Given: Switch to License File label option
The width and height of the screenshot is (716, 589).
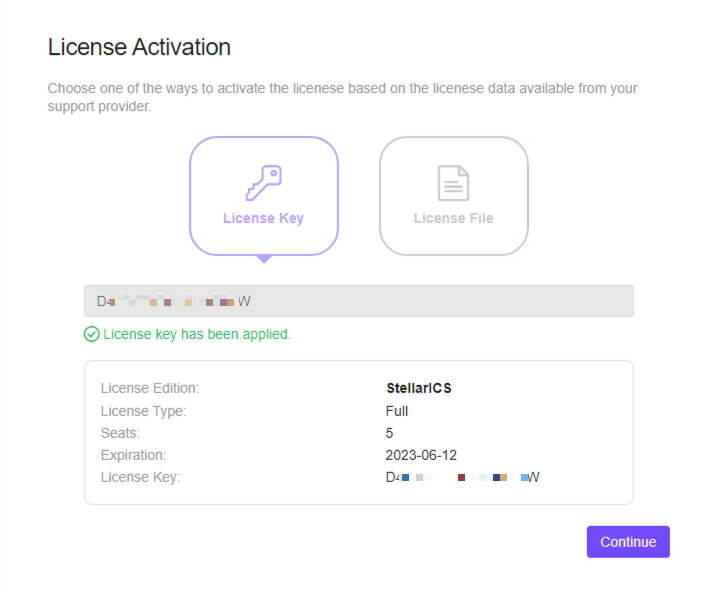Looking at the screenshot, I should [x=453, y=218].
